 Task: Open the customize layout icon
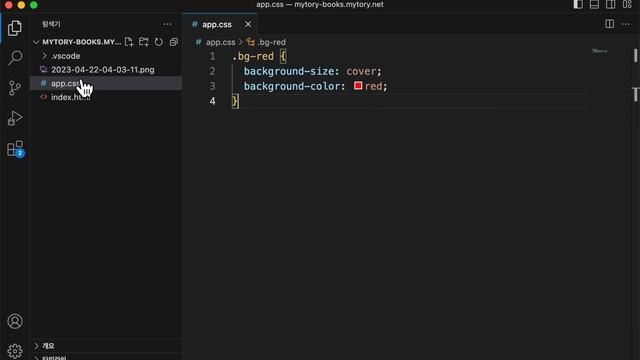click(627, 4)
